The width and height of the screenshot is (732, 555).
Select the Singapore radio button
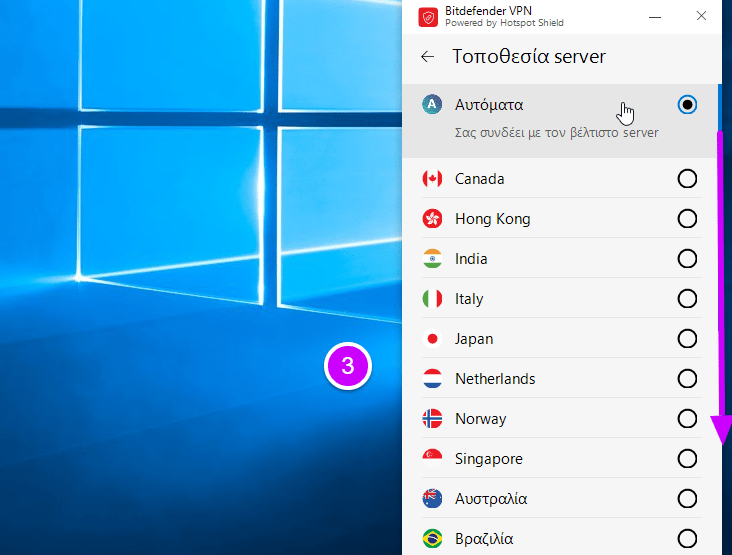687,459
